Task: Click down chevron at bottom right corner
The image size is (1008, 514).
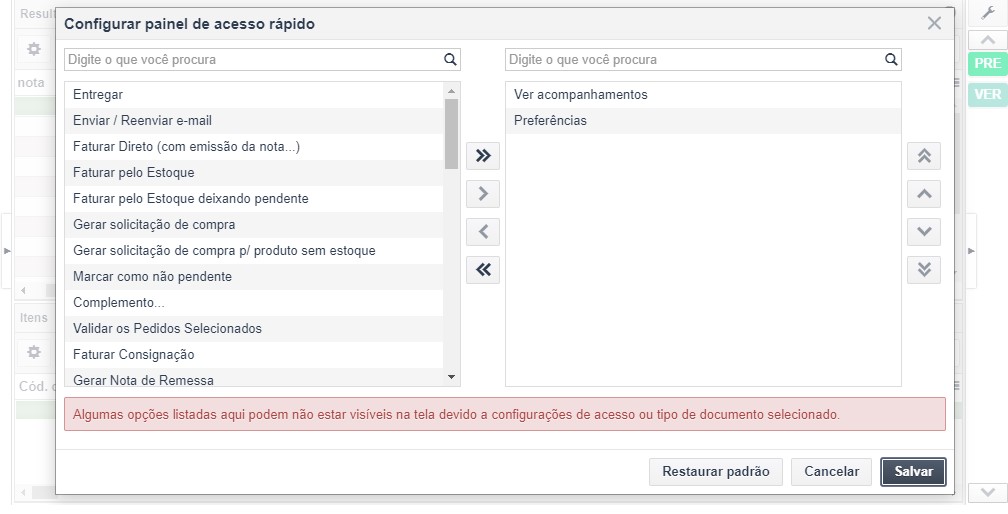Action: click(988, 493)
